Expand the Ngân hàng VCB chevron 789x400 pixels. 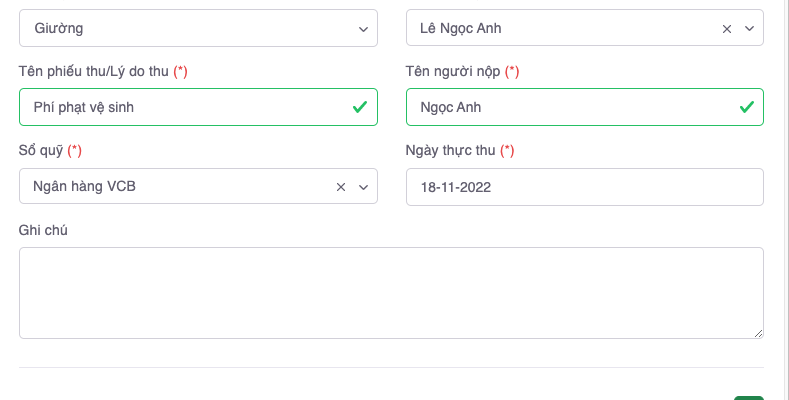(x=363, y=187)
